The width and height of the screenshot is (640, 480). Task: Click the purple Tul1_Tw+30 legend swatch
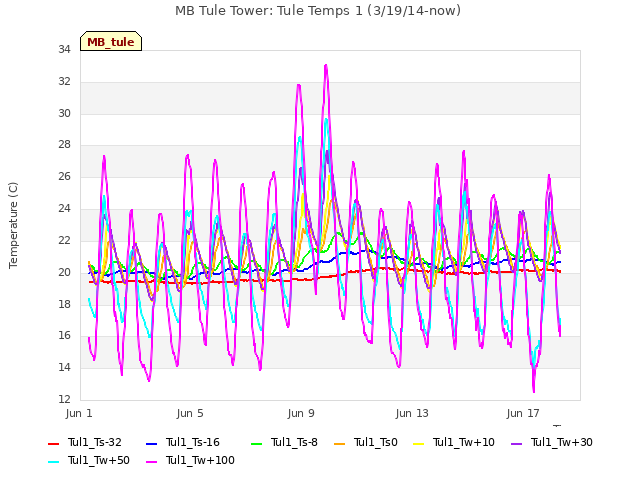[516, 444]
